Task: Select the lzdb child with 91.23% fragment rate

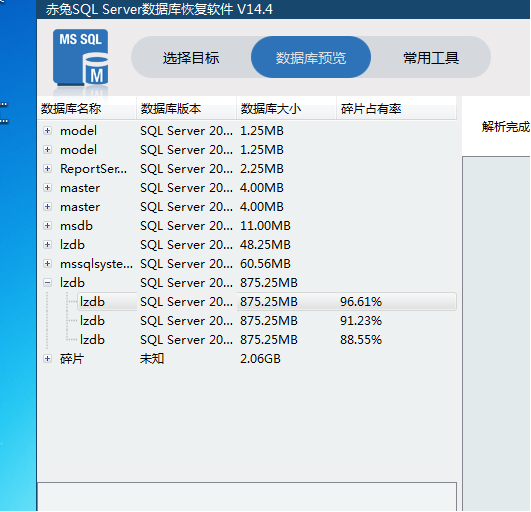Action: coord(267,321)
